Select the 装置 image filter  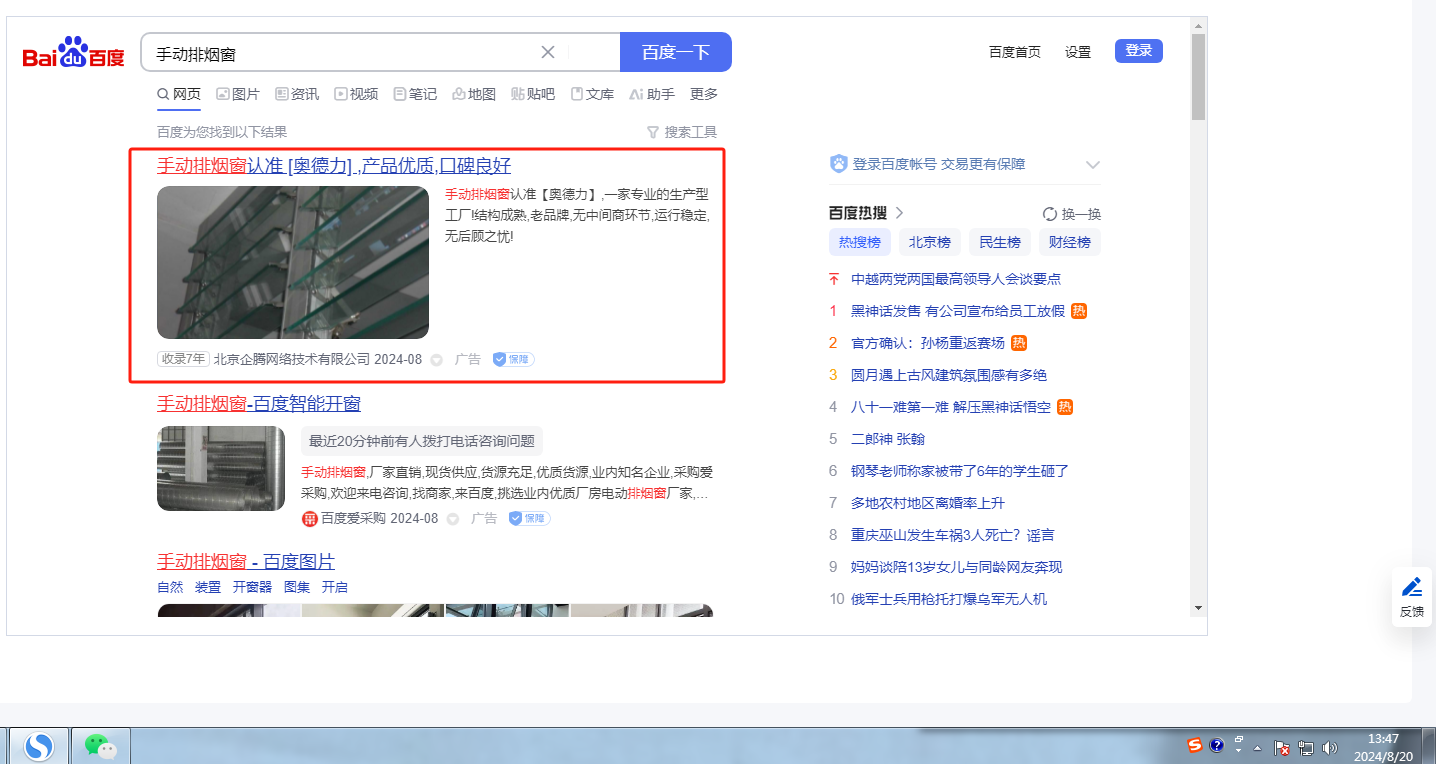(x=208, y=587)
